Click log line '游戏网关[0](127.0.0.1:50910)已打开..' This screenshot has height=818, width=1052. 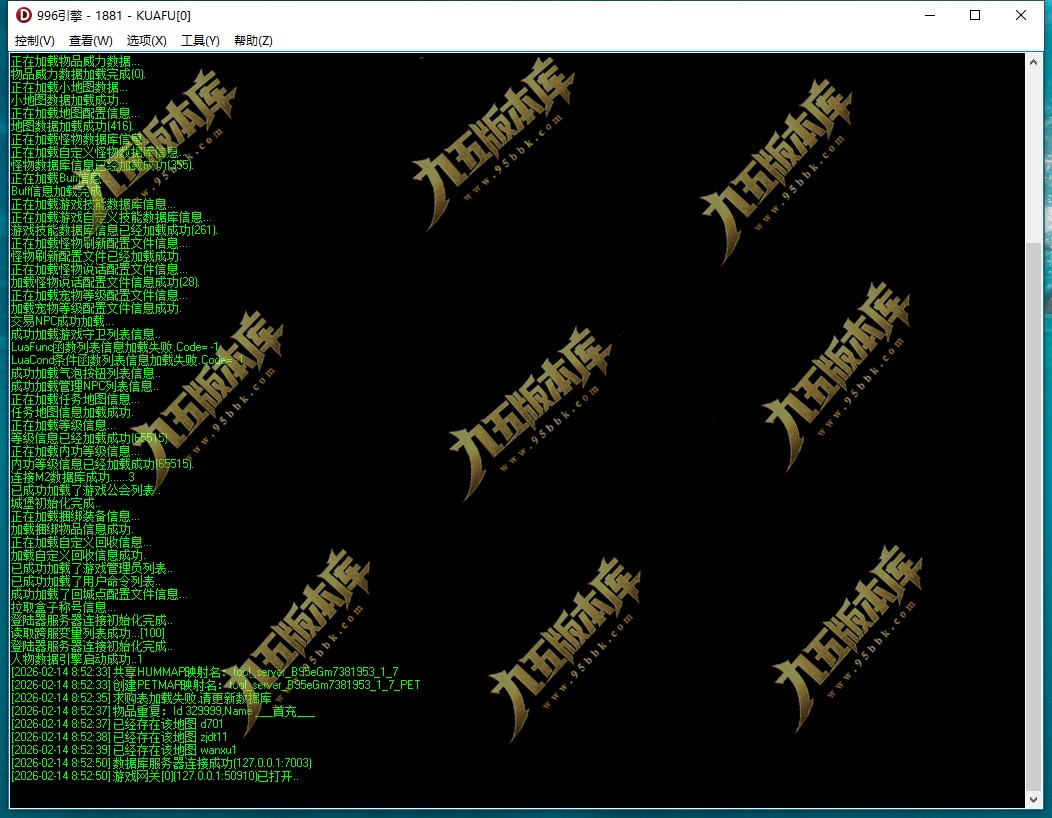[155, 776]
